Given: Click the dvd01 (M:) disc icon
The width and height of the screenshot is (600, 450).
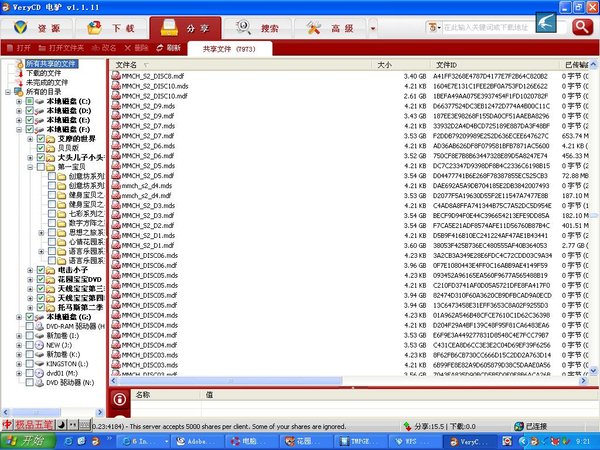Looking at the screenshot, I should 39,373.
